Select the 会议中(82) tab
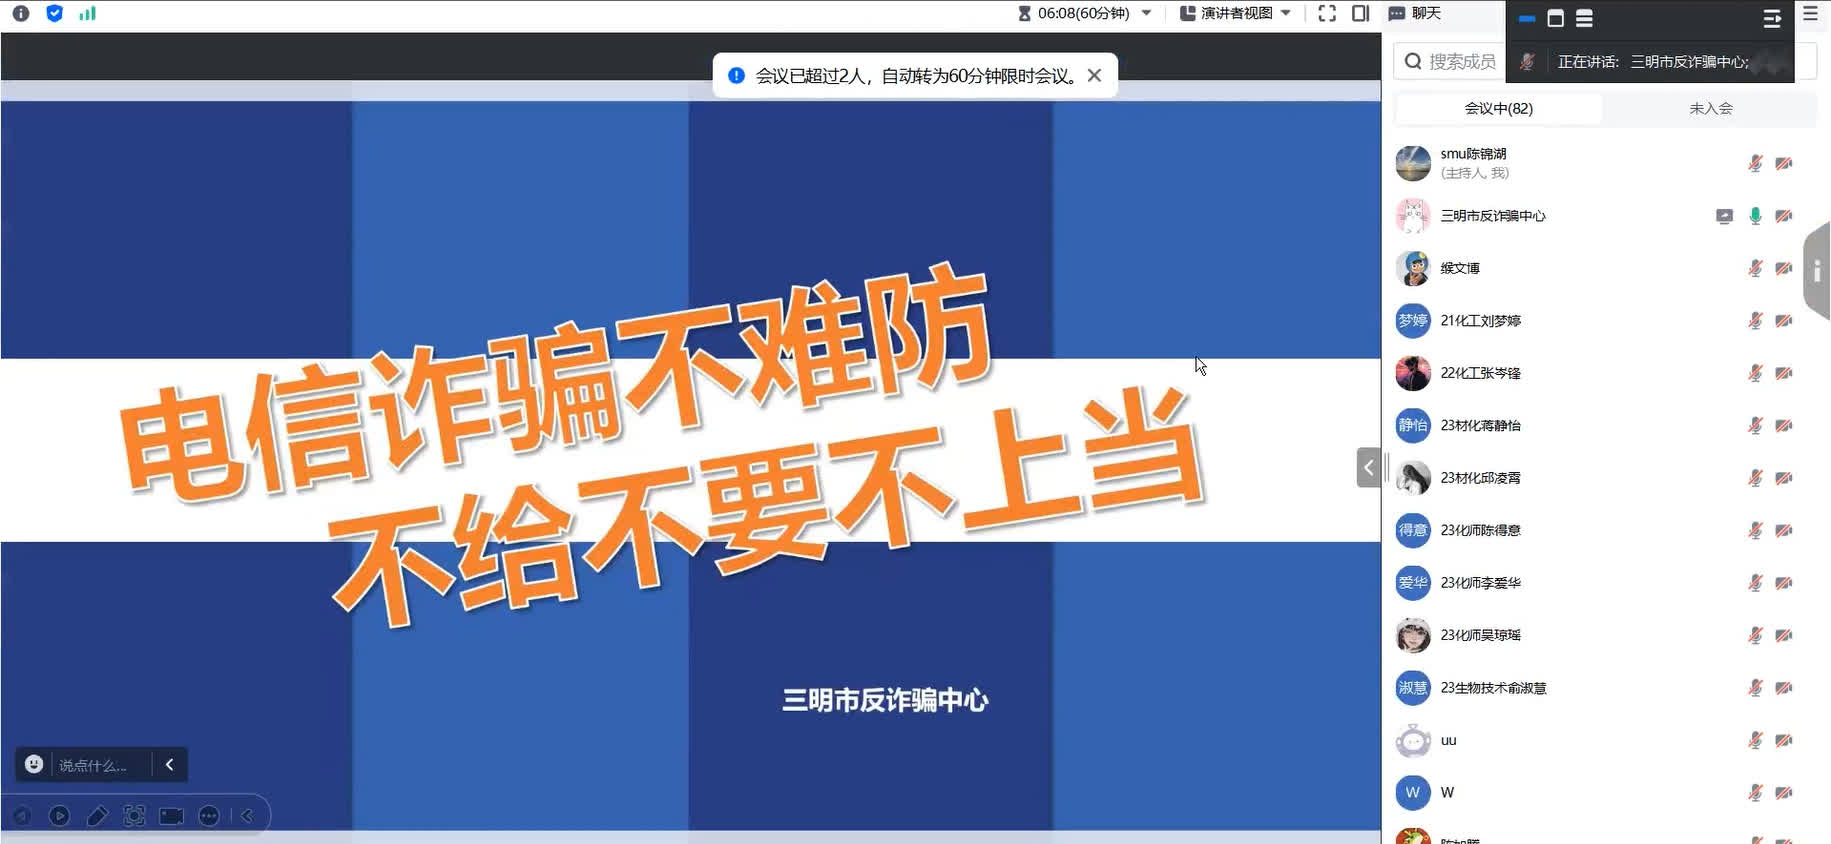 (x=1498, y=108)
